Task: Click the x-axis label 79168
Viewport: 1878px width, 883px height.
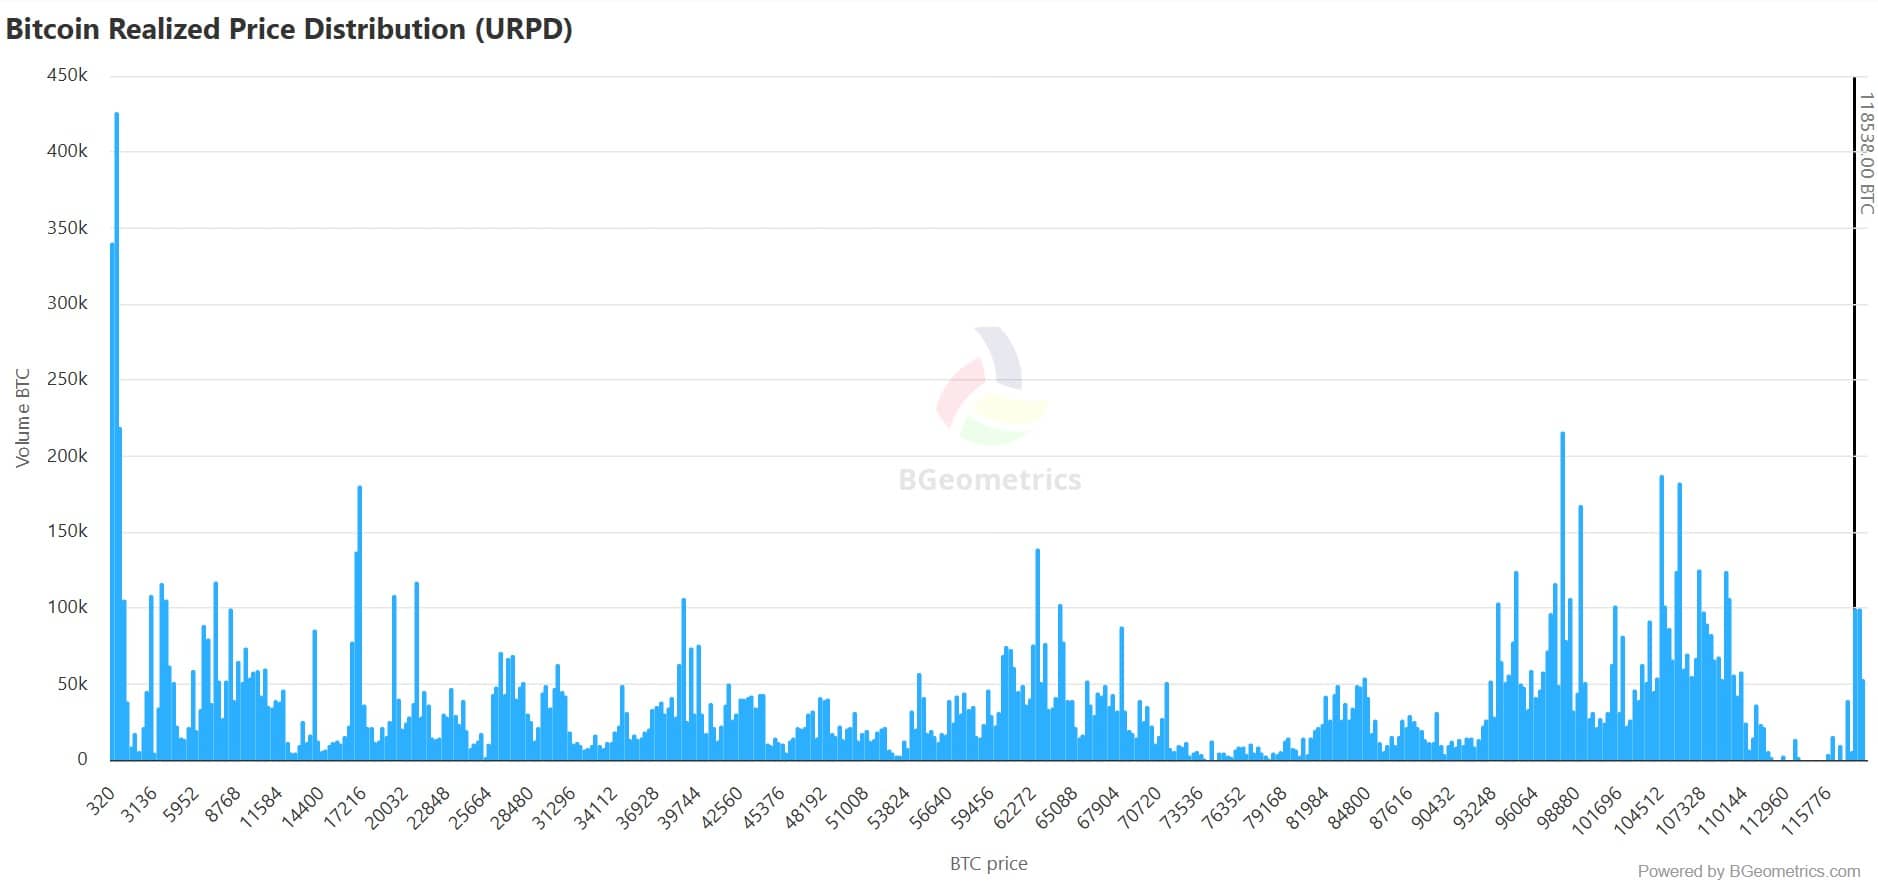Action: click(x=1264, y=808)
